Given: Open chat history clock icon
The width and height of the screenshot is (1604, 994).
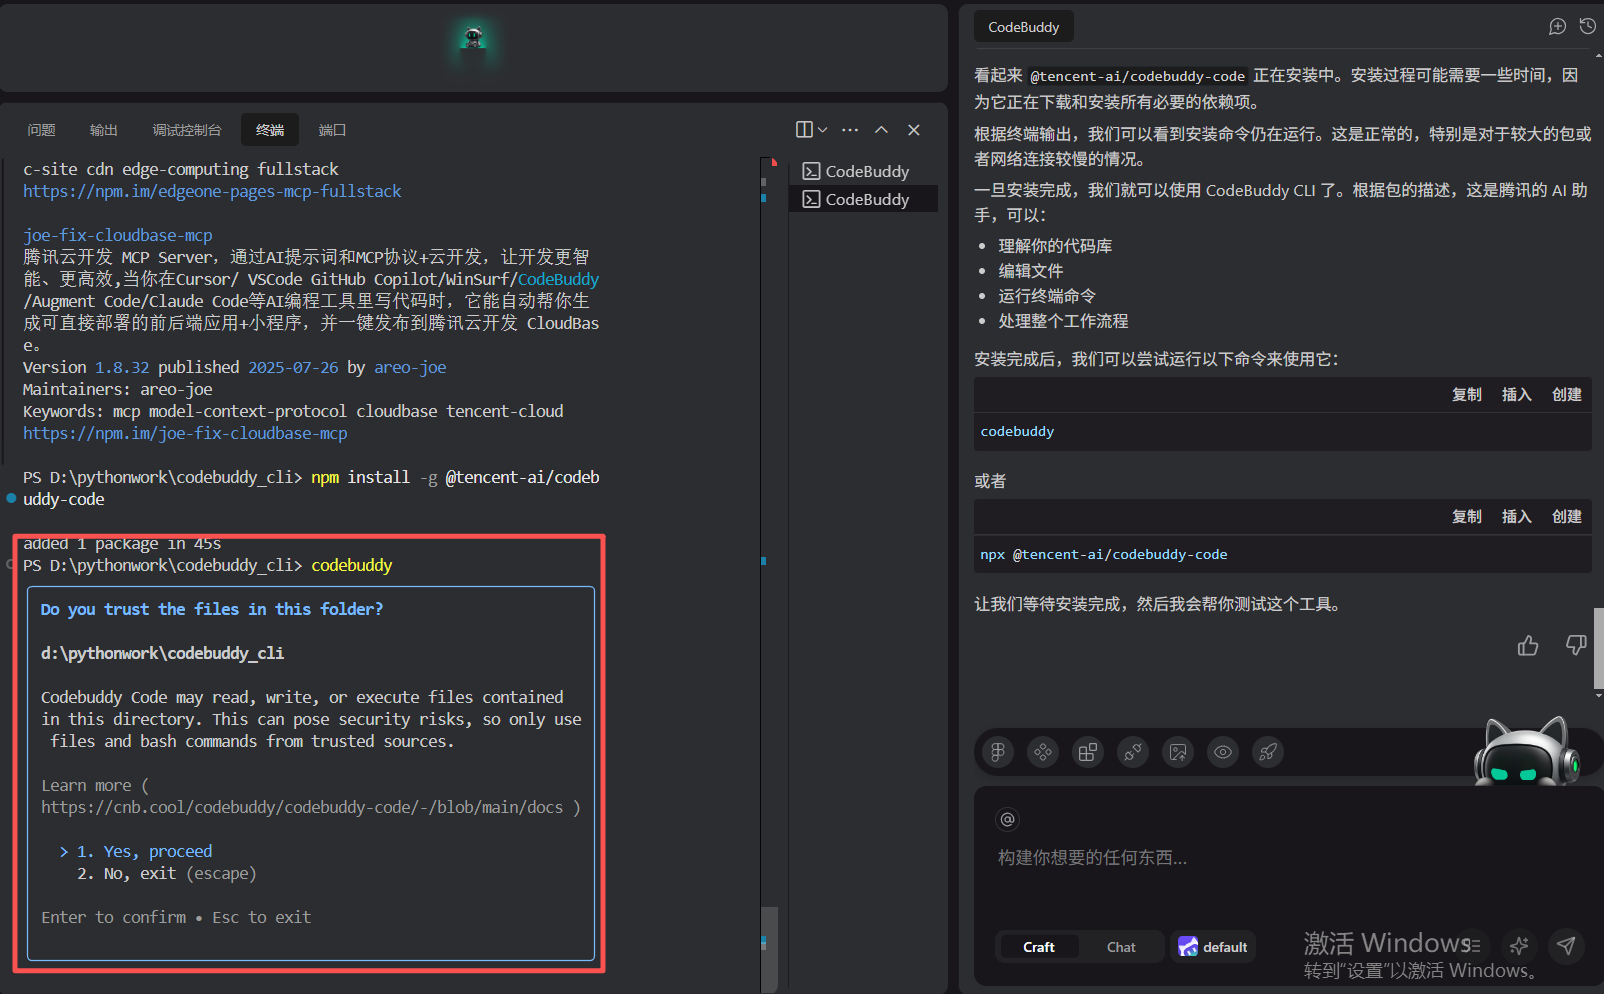Looking at the screenshot, I should coord(1587,27).
